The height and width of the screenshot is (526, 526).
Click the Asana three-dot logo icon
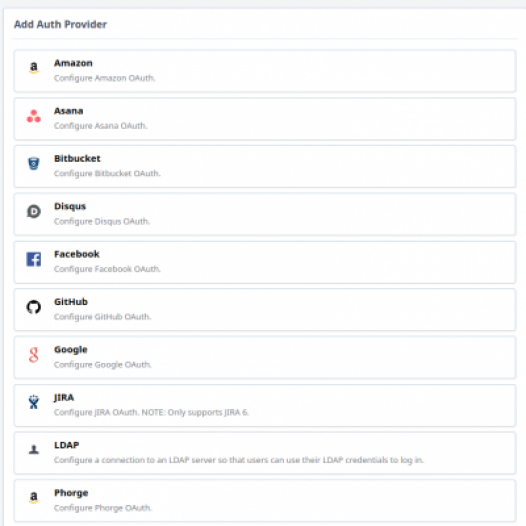coord(34,116)
